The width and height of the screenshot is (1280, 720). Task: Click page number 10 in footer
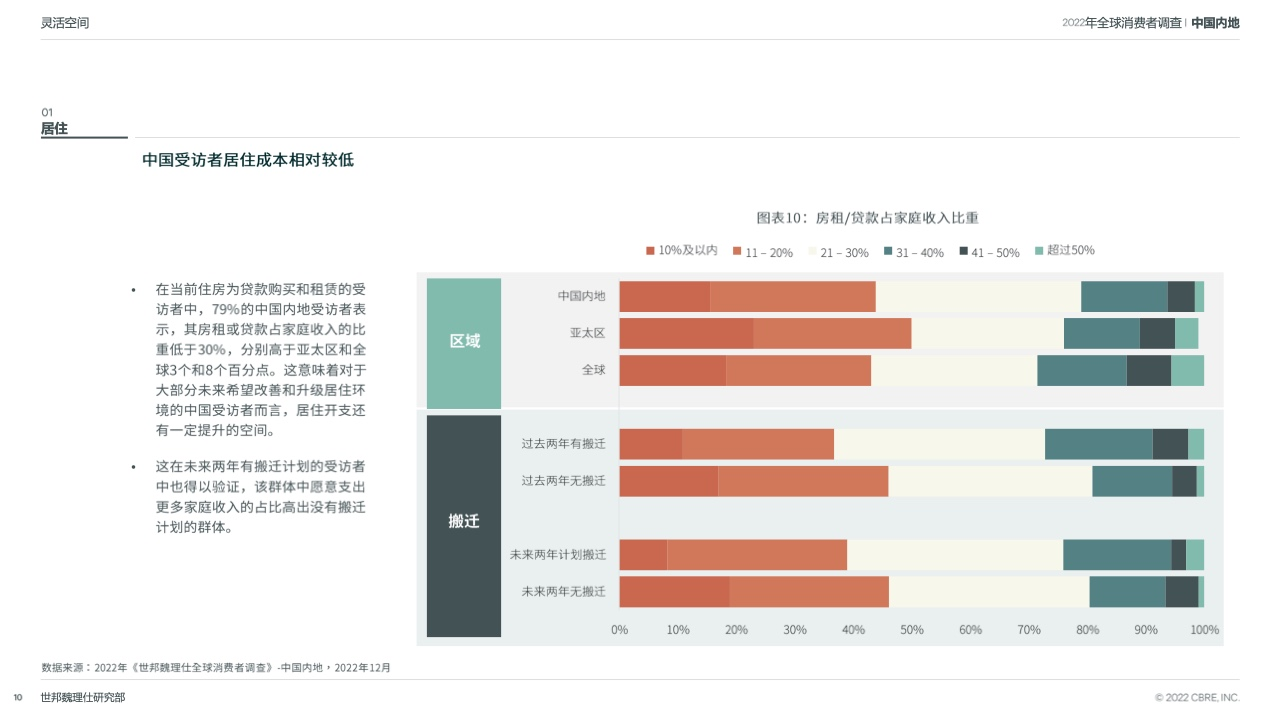pos(17,698)
